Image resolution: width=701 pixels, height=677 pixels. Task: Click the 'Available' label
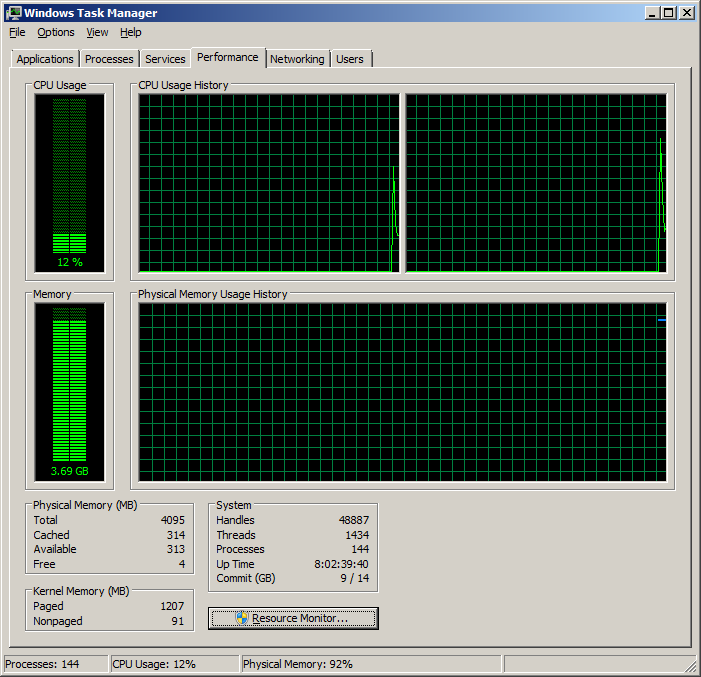[x=55, y=549]
